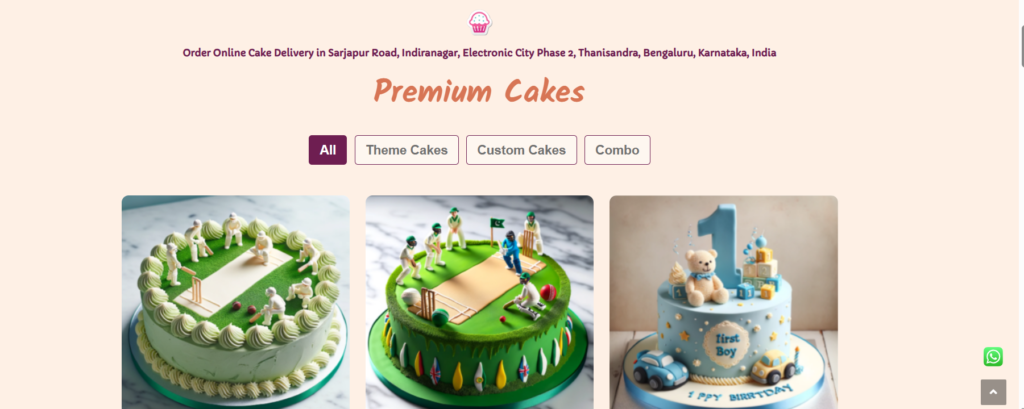
Task: Click the teddy bear on the blue cake
Action: pyautogui.click(x=705, y=278)
